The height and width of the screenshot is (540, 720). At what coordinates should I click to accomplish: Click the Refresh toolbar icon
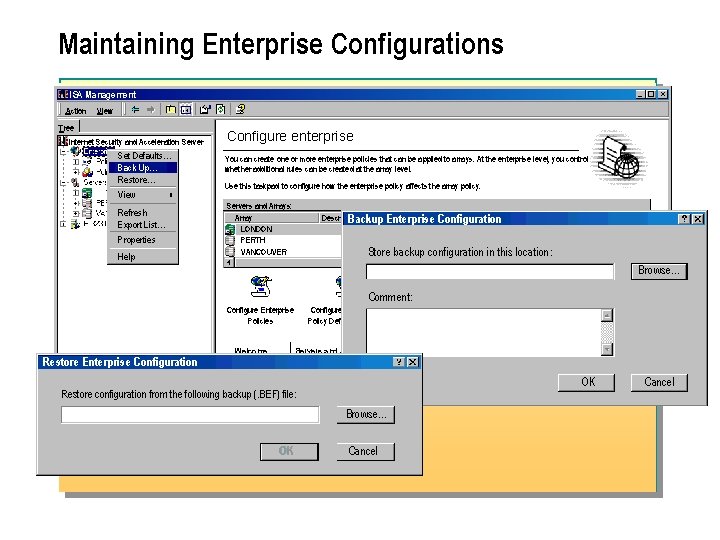click(x=220, y=109)
